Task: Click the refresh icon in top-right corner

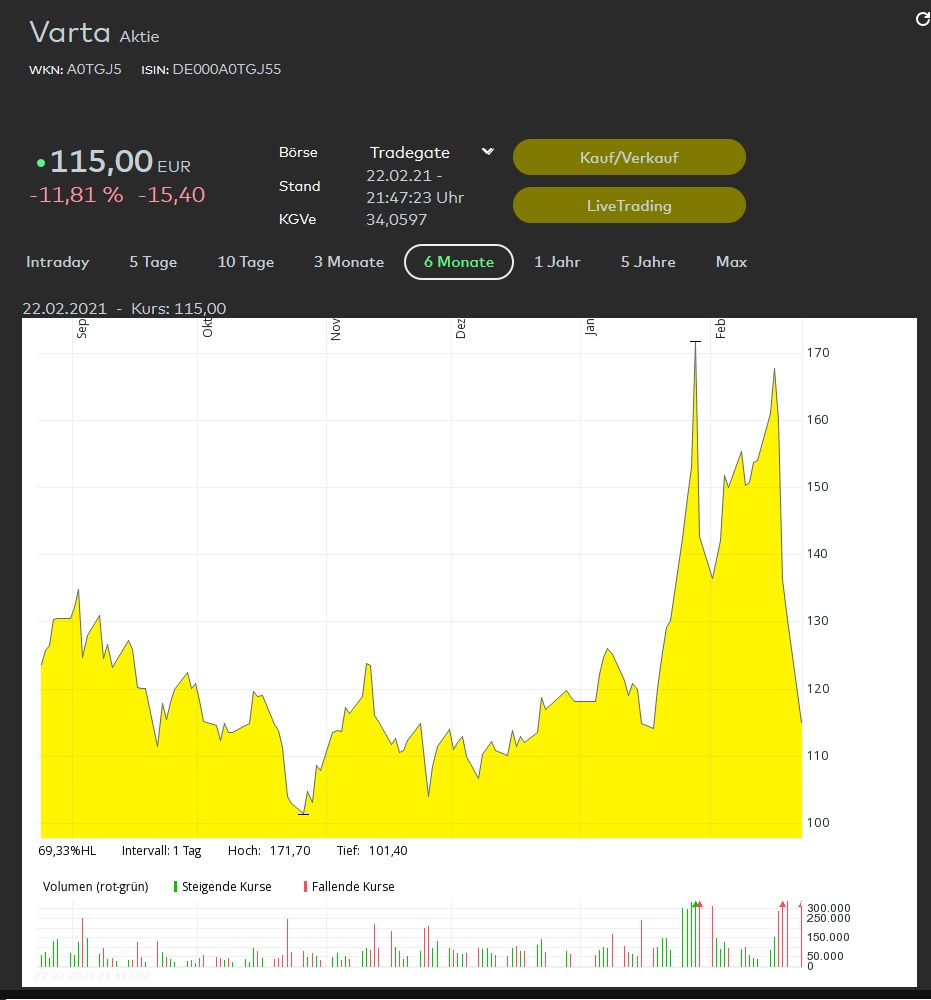Action: pyautogui.click(x=922, y=20)
